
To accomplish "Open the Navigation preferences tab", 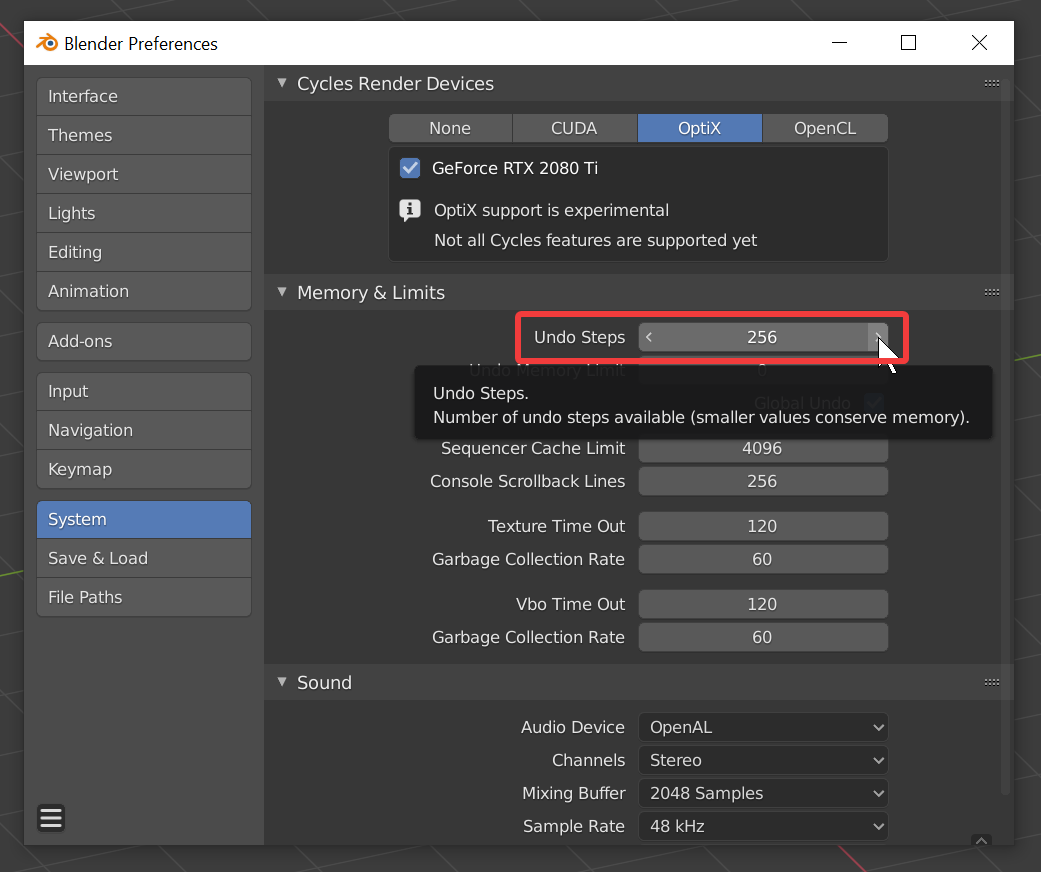I will [144, 430].
